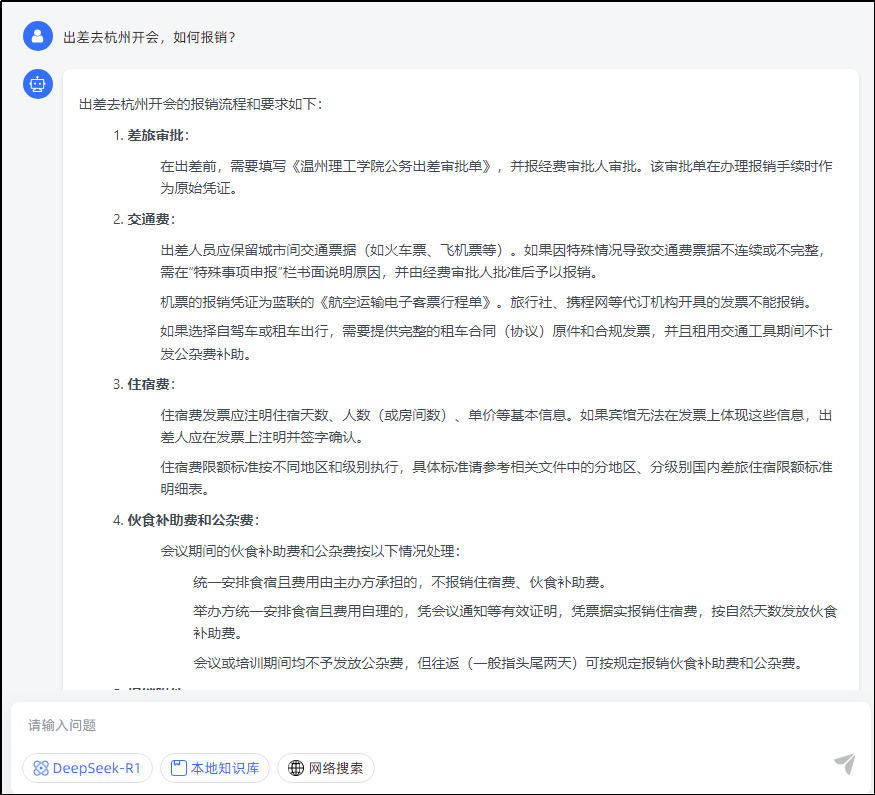Screen dimensions: 875x795
Task: Click the heading 伙食补助费和公杂费
Action: 191,521
